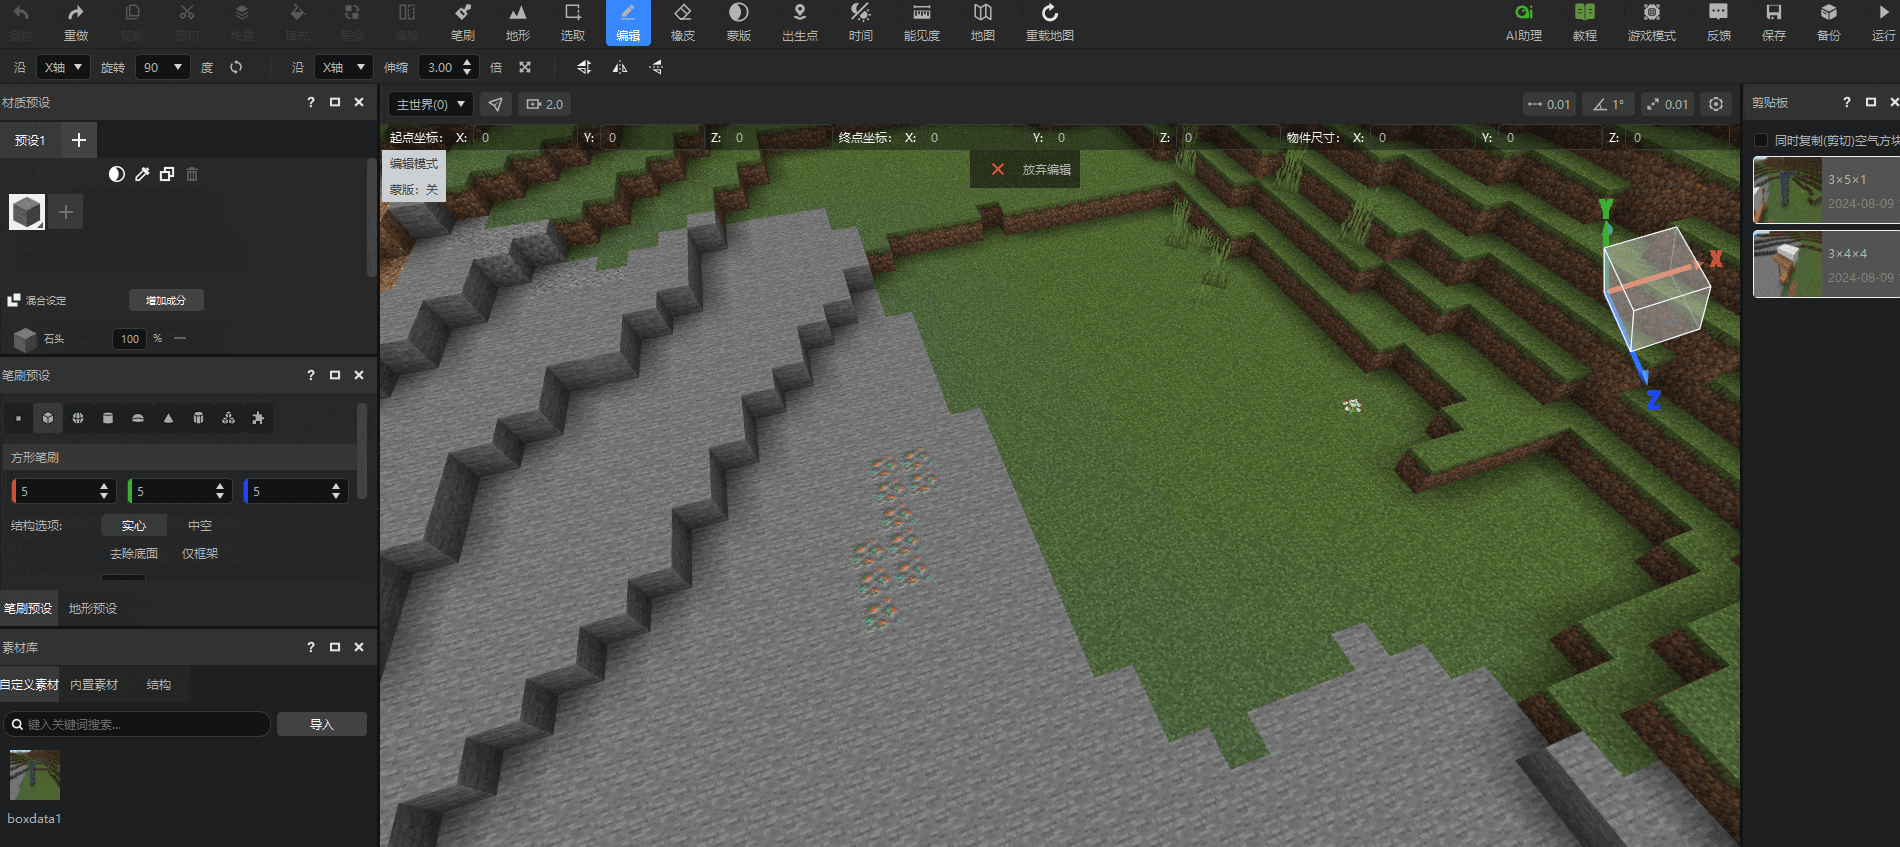Open the AI assistant (AI助理)

[x=1524, y=22]
